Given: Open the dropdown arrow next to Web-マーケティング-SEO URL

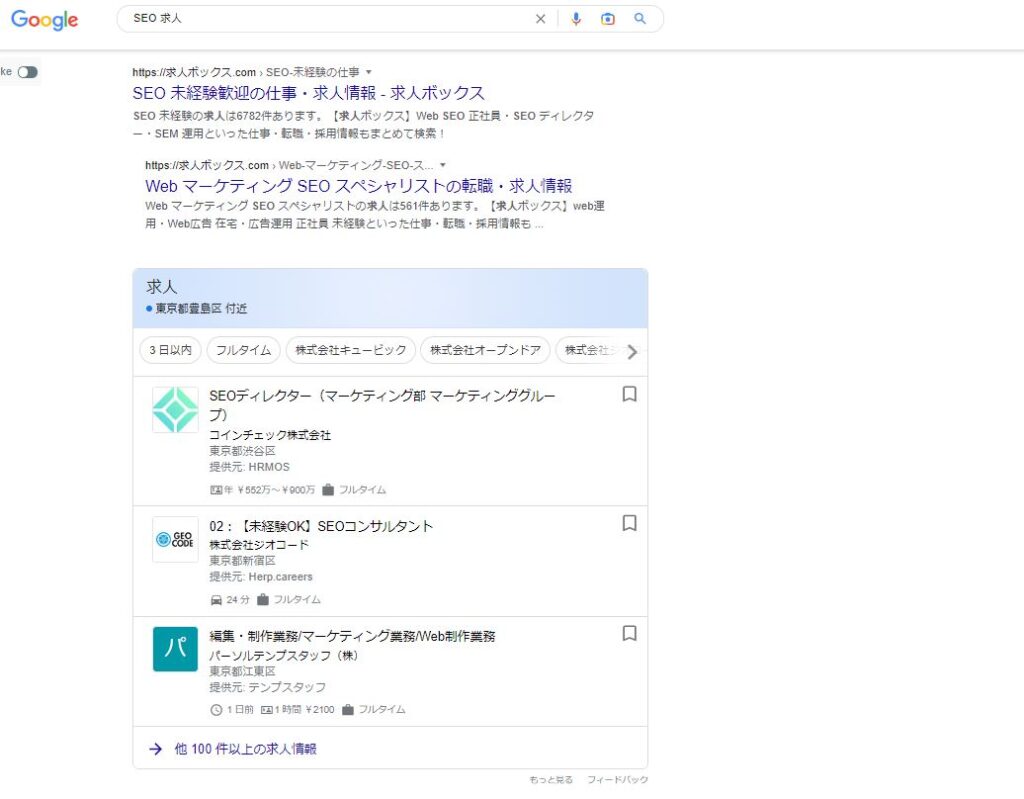Looking at the screenshot, I should click(x=443, y=165).
